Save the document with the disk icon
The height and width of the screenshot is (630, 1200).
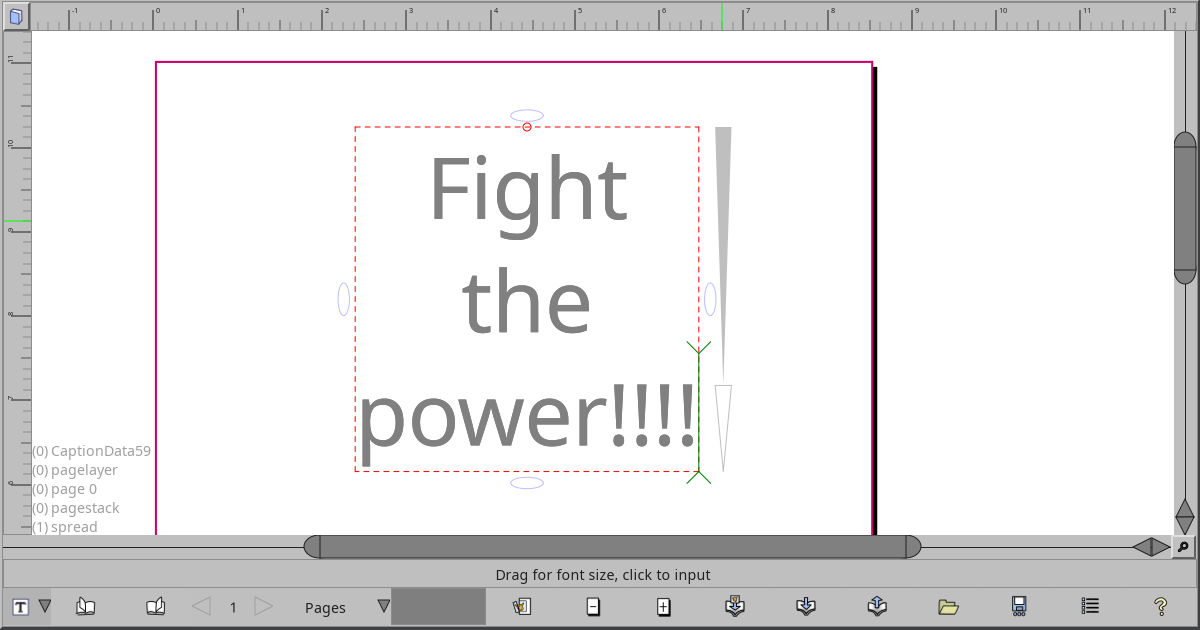pyautogui.click(x=1019, y=606)
